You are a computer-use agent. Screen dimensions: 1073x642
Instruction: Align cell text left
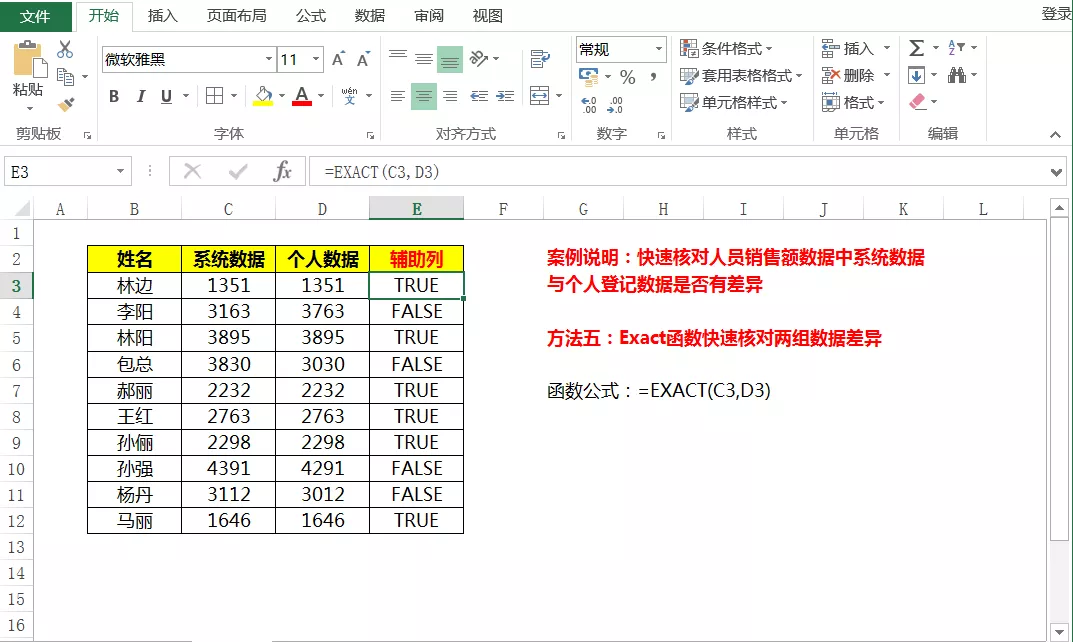[x=398, y=96]
